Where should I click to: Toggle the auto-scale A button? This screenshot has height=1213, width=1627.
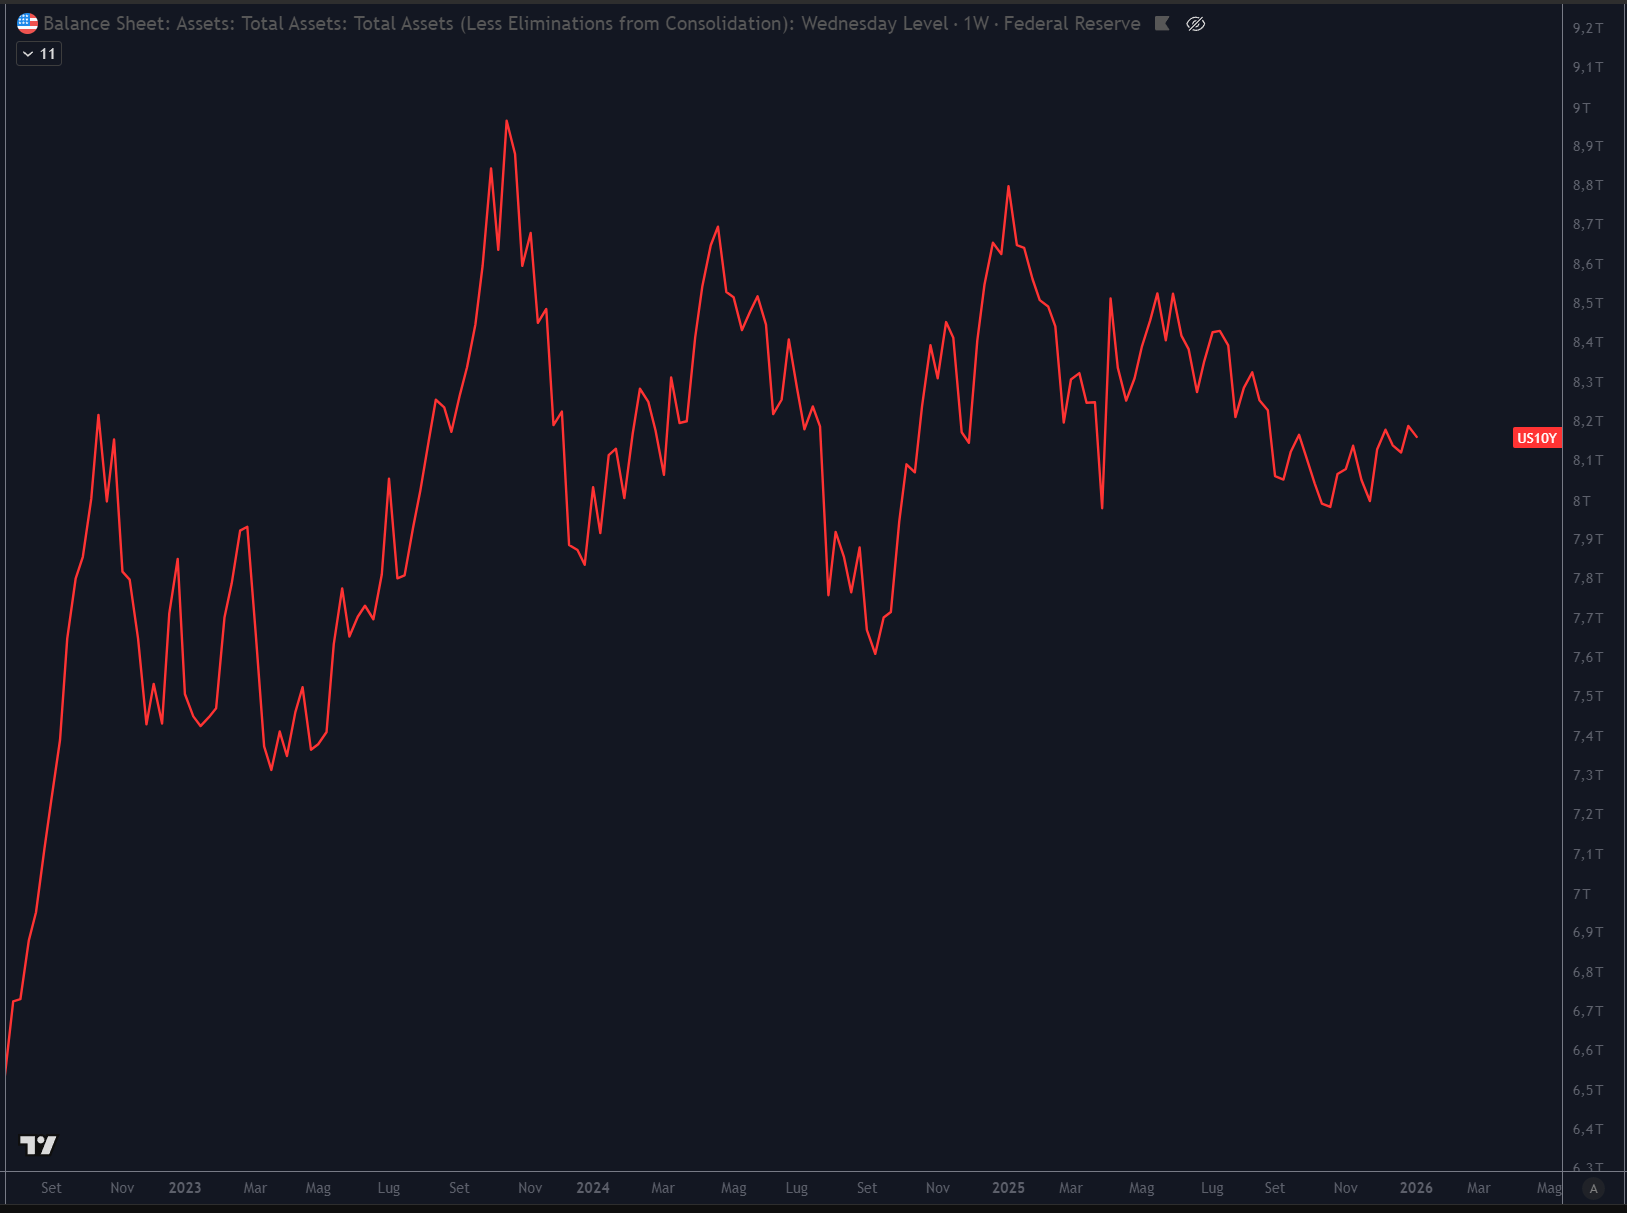pos(1593,1188)
